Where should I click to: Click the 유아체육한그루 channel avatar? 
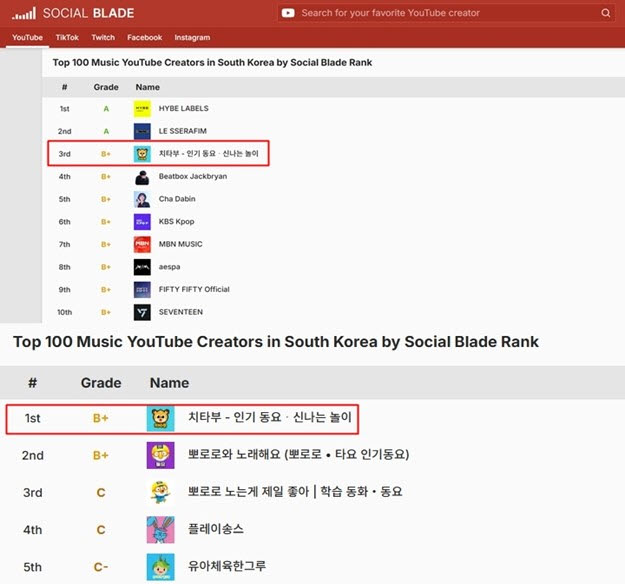(x=160, y=566)
